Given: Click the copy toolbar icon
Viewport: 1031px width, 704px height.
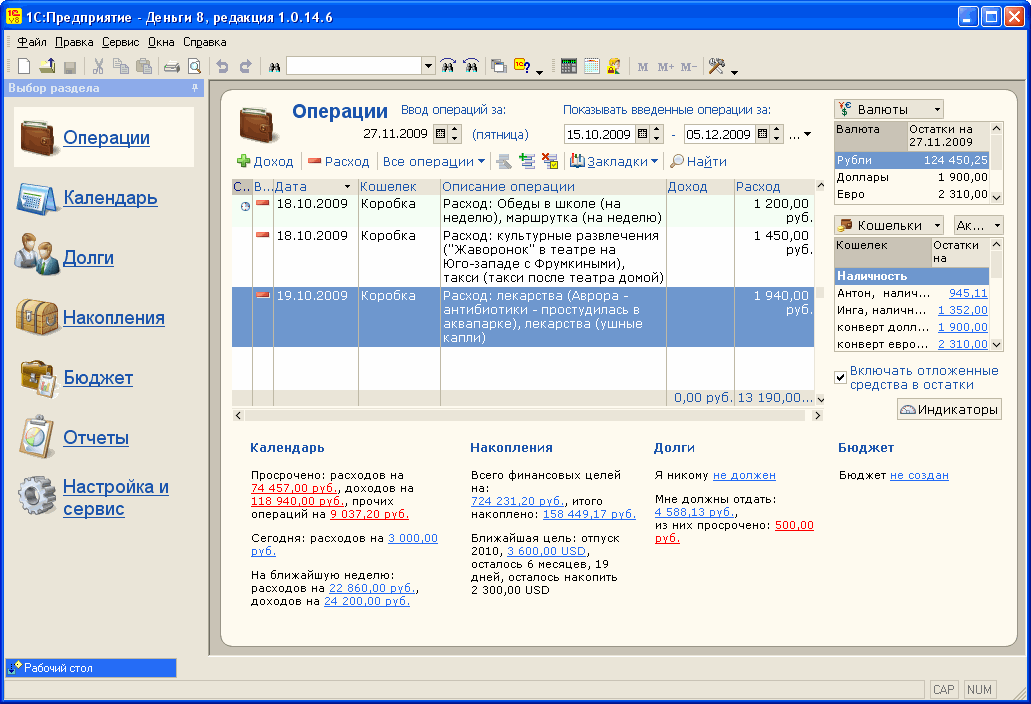Looking at the screenshot, I should click(x=120, y=66).
